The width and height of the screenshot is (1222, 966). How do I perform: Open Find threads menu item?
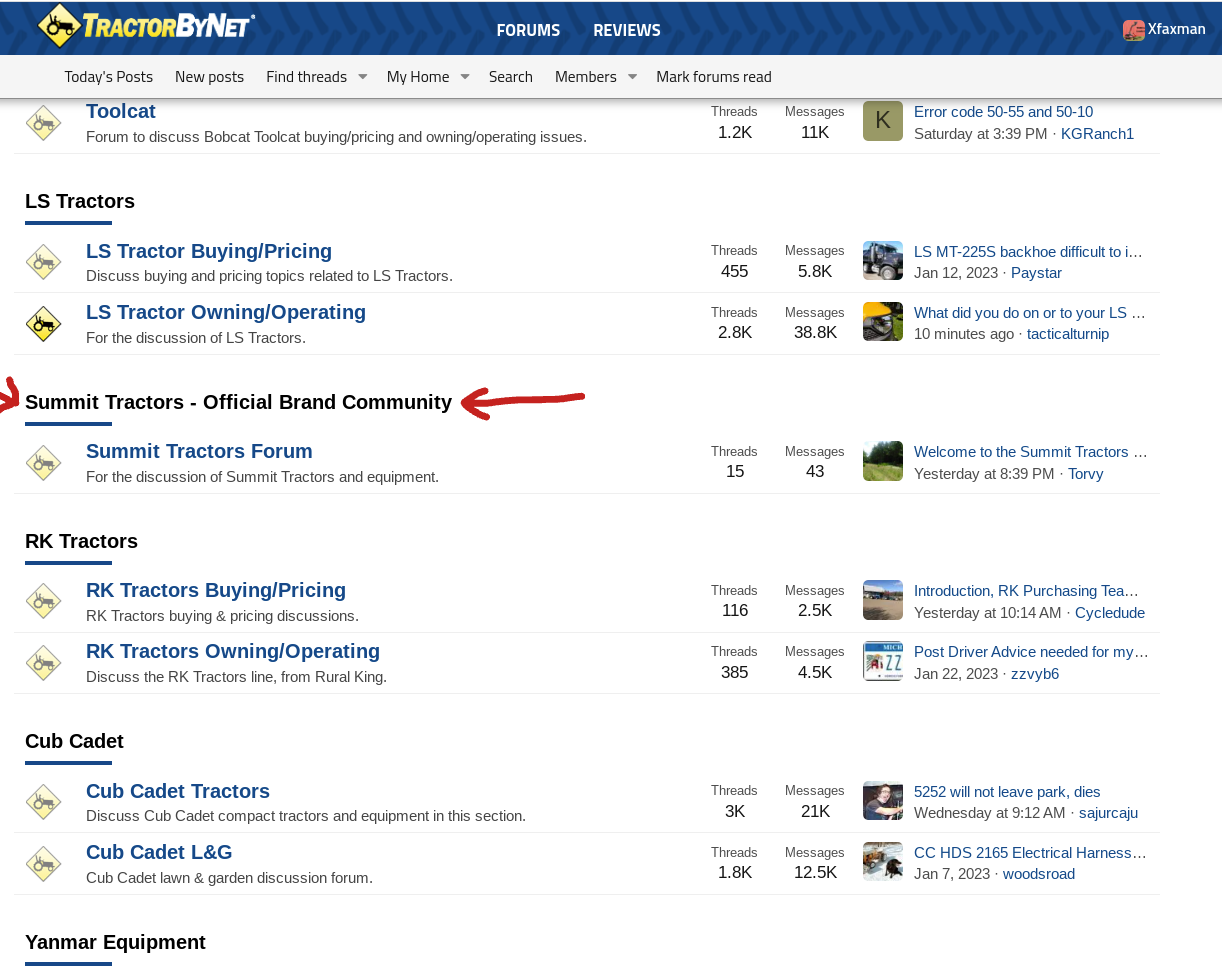(x=306, y=77)
